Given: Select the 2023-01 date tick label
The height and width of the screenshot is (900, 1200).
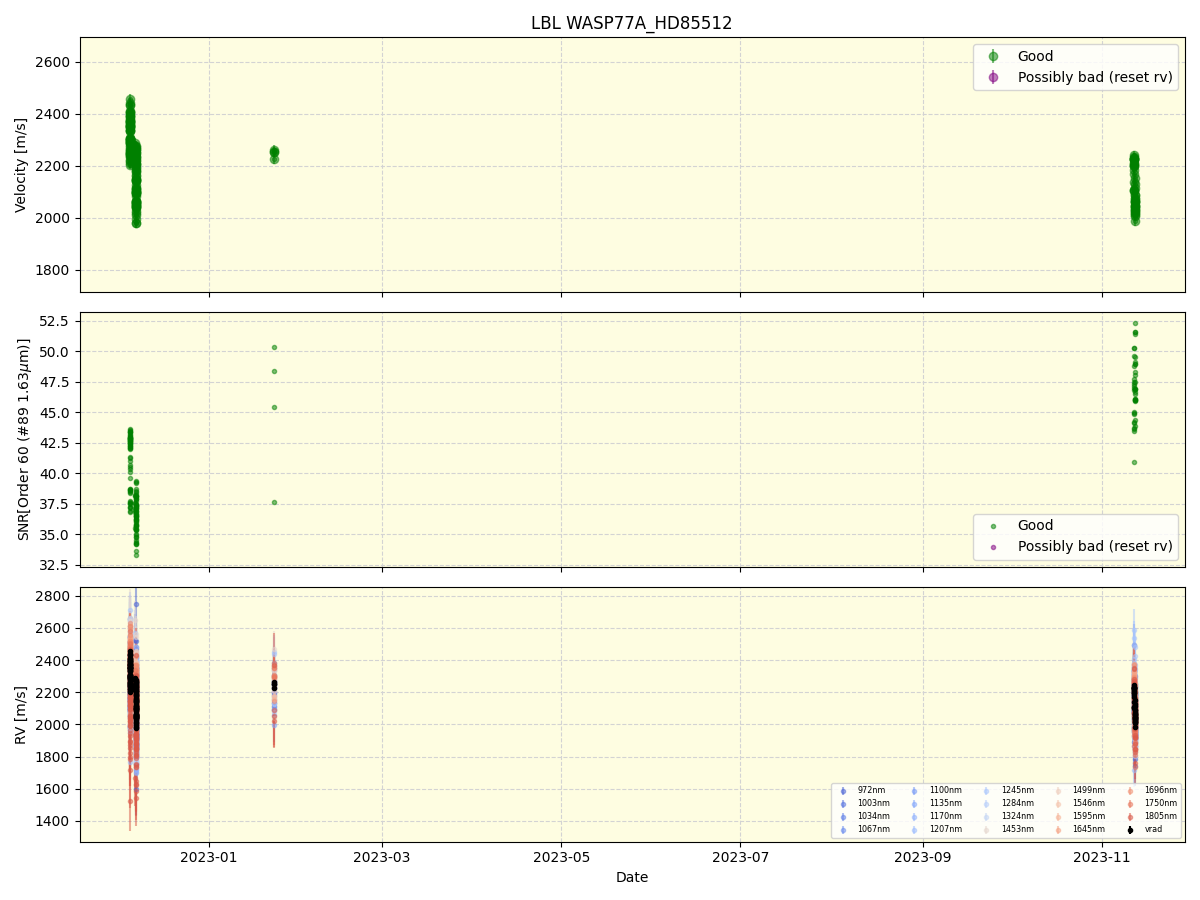Looking at the screenshot, I should pyautogui.click(x=209, y=857).
